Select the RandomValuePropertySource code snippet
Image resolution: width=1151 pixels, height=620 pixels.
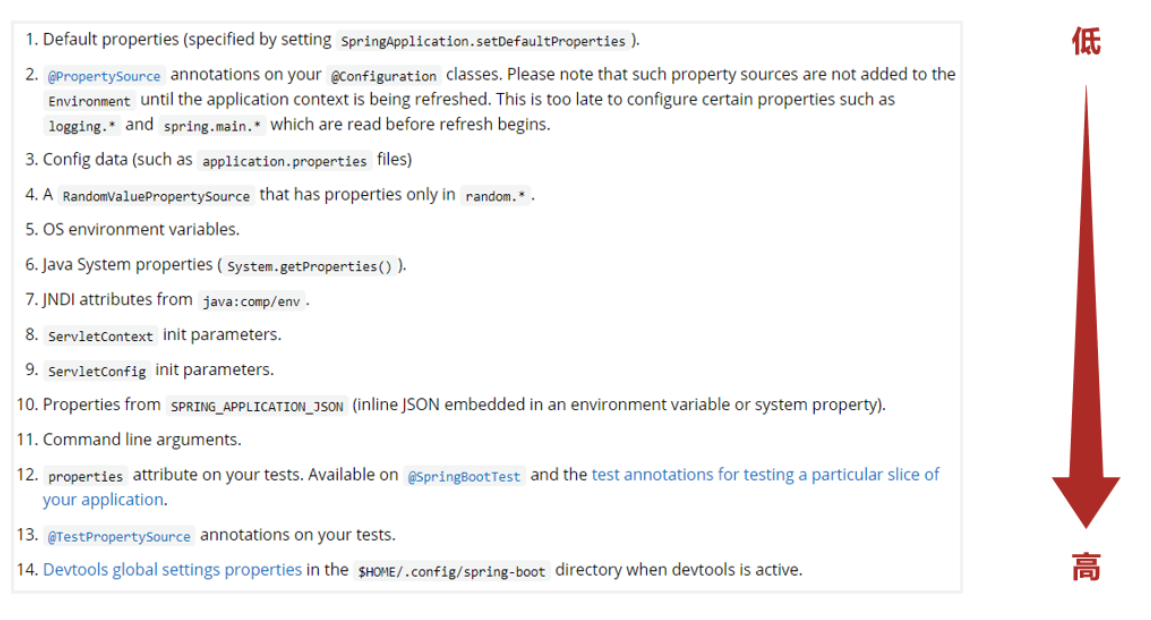click(155, 196)
